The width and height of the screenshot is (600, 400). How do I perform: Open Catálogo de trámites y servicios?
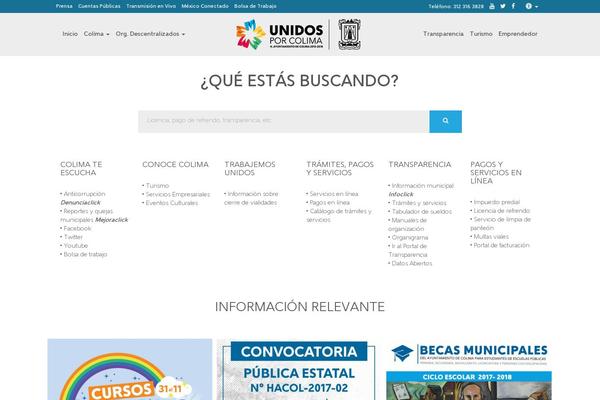tap(339, 216)
